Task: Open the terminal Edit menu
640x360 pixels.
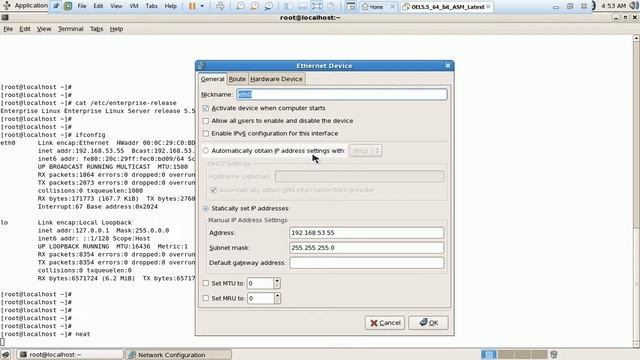Action: 25,29
